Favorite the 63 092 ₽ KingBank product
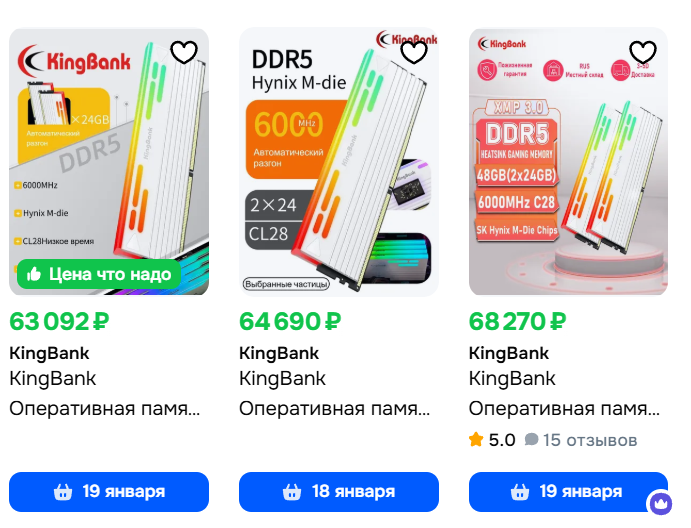This screenshot has height=528, width=691. coord(184,52)
